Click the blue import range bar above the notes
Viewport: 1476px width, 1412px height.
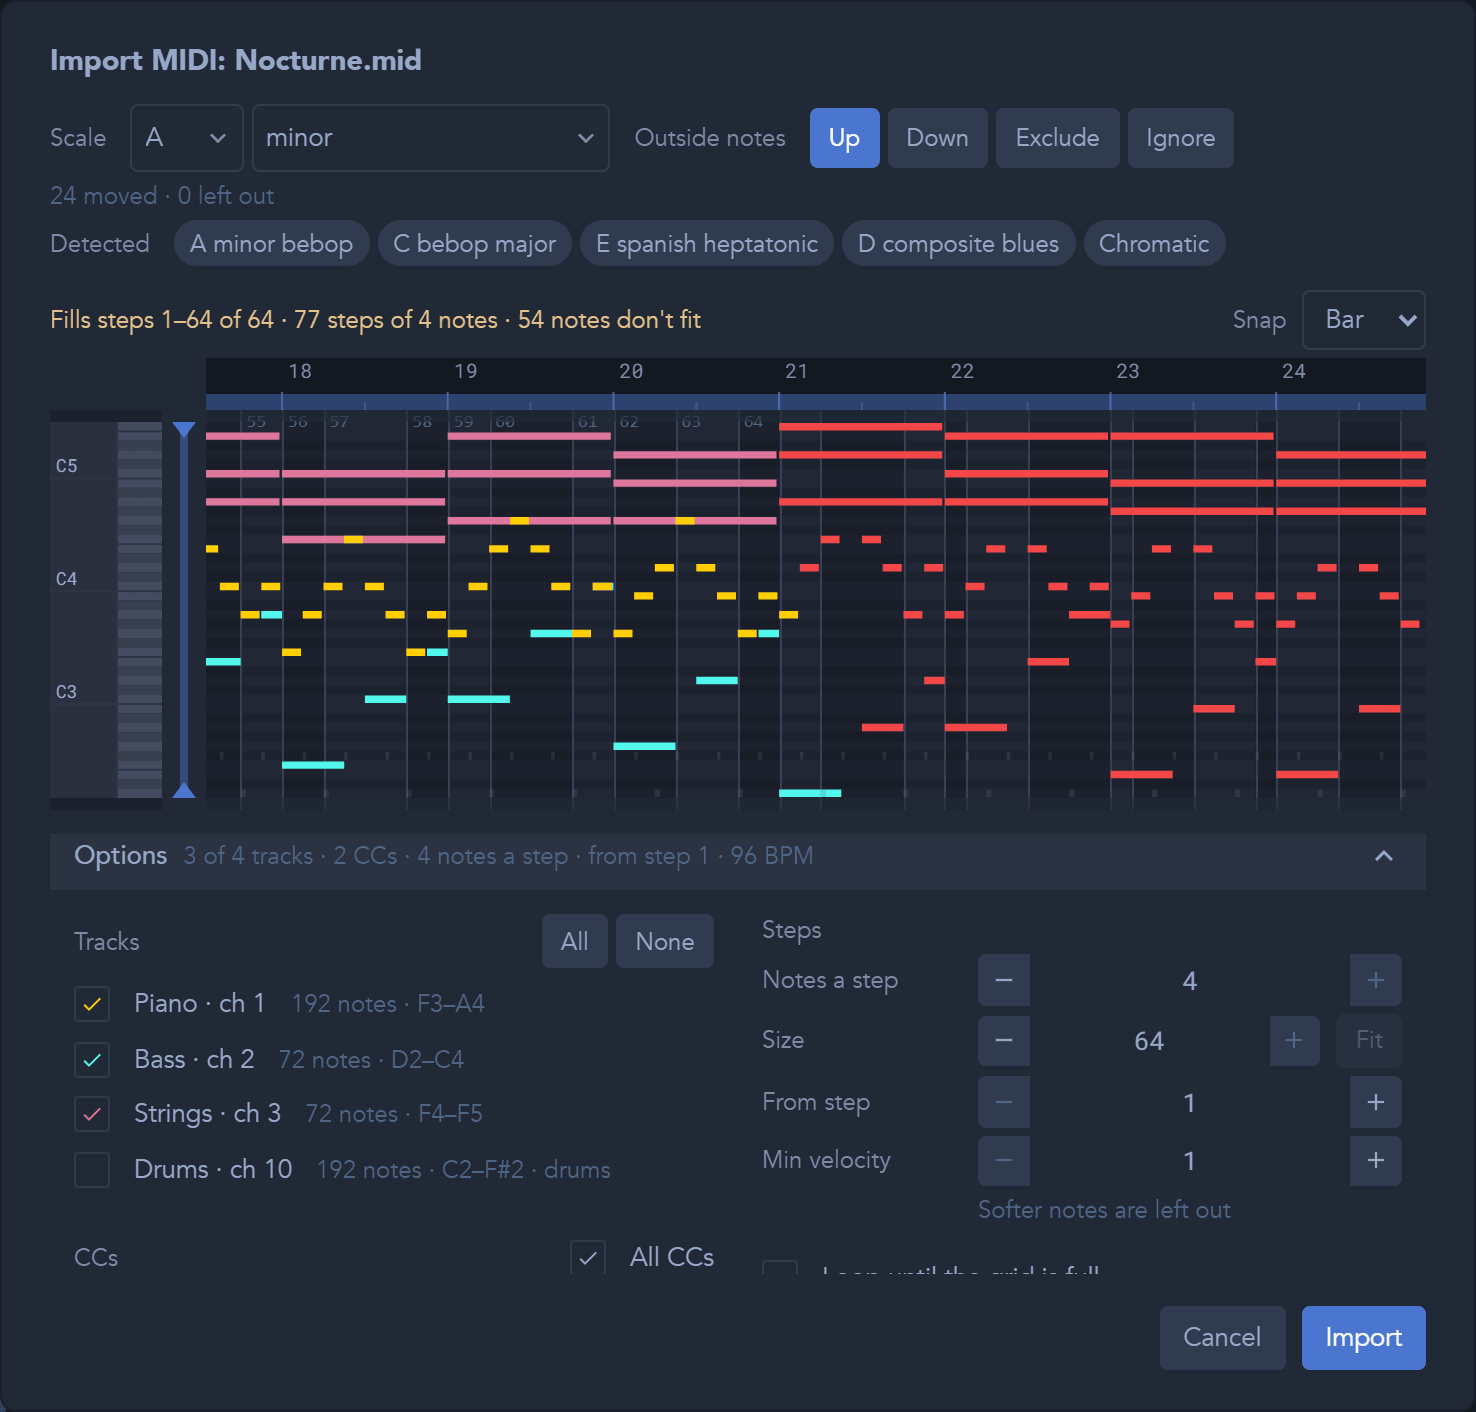(x=815, y=402)
